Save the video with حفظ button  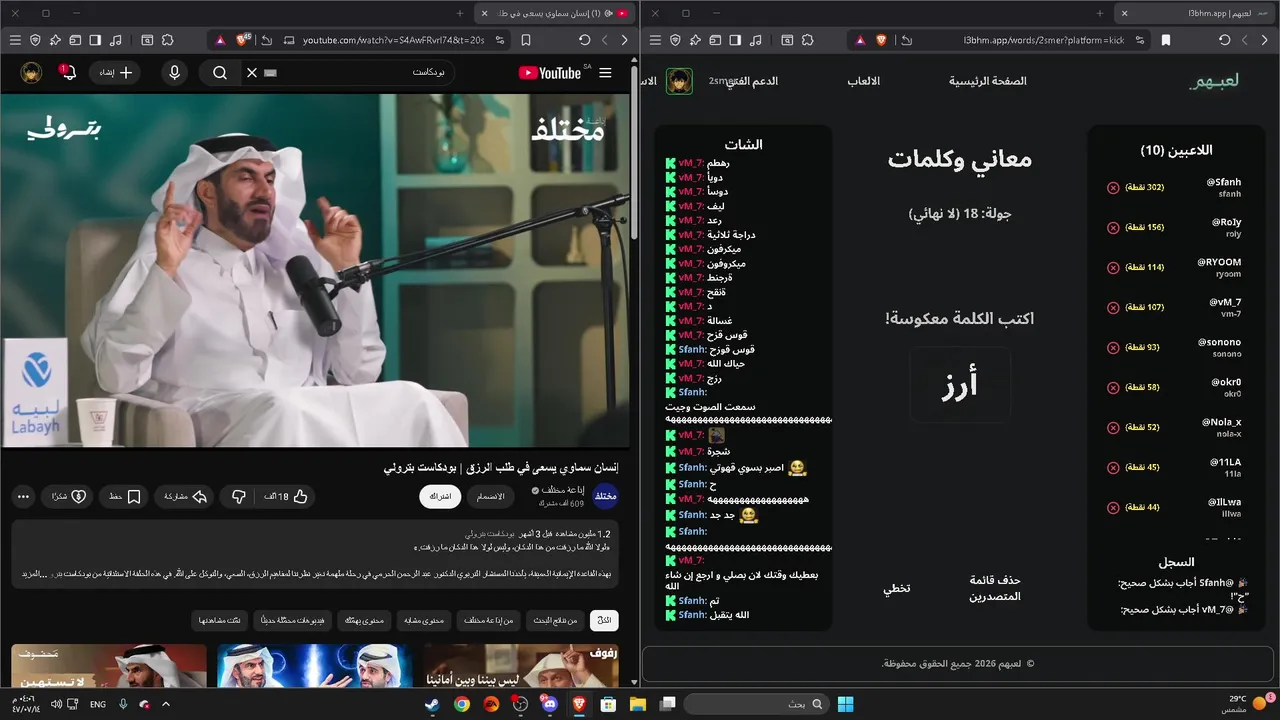pos(124,496)
